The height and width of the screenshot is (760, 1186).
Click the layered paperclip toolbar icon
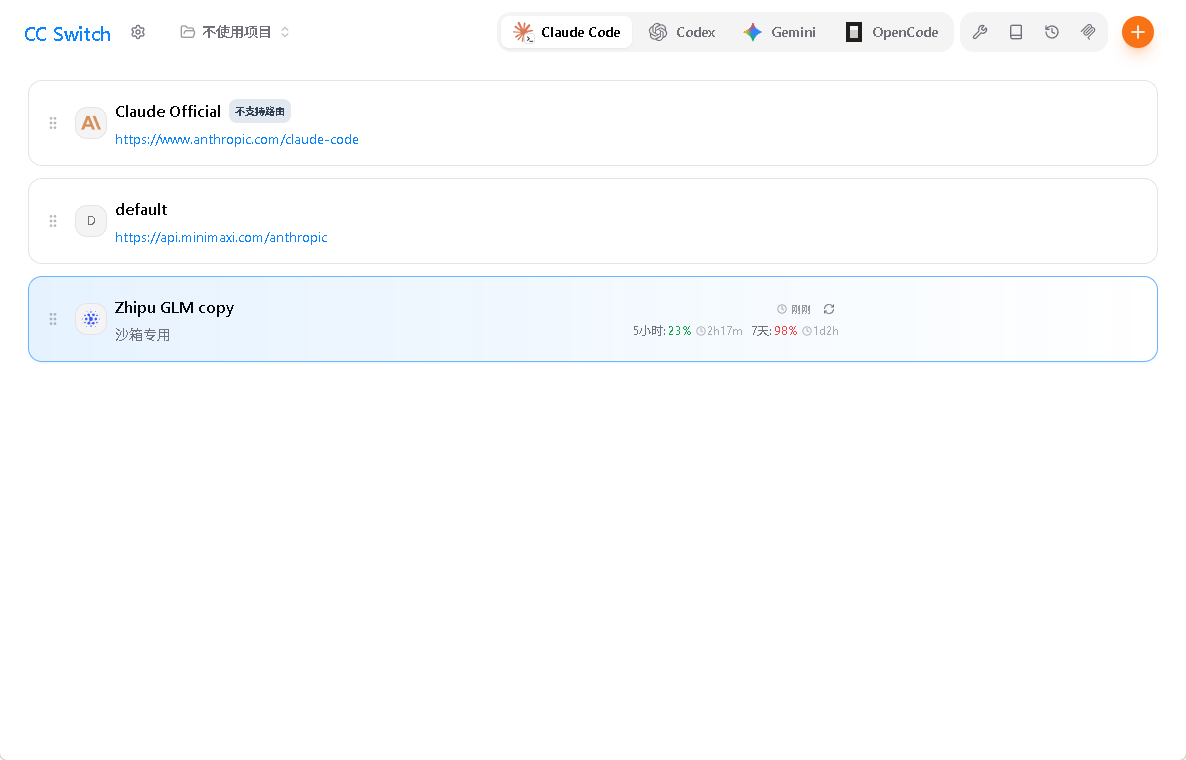[1088, 32]
